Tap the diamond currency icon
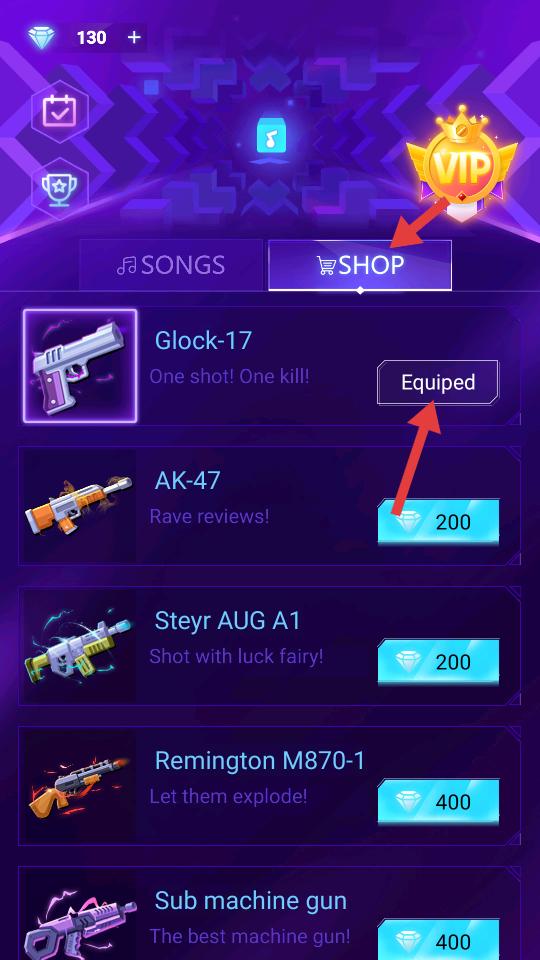Viewport: 540px width, 960px height. pos(42,37)
